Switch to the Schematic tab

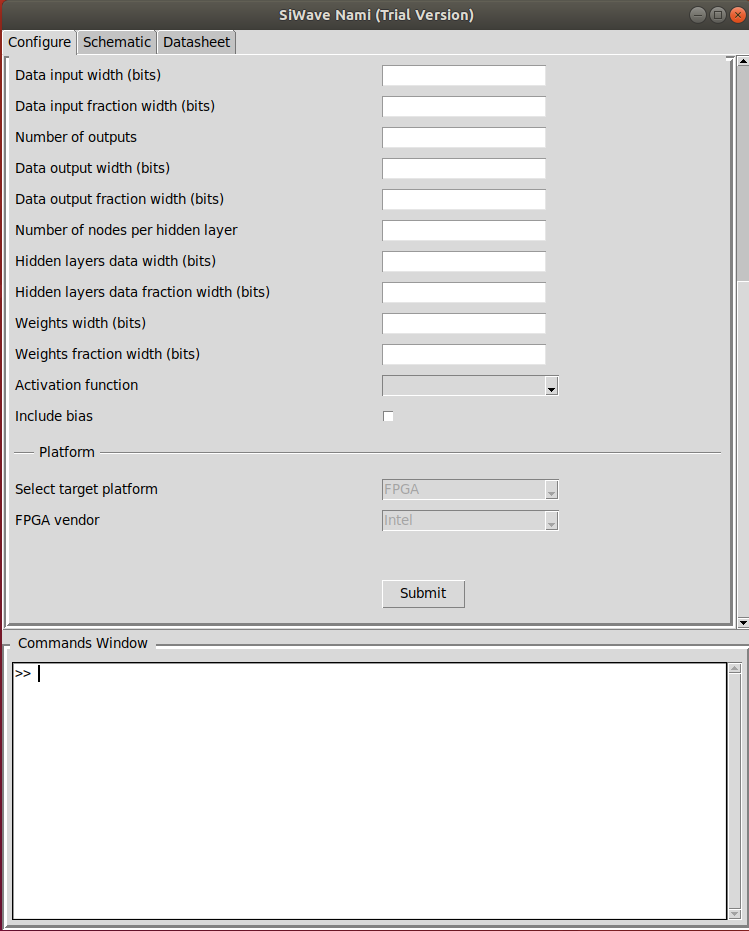pos(117,42)
